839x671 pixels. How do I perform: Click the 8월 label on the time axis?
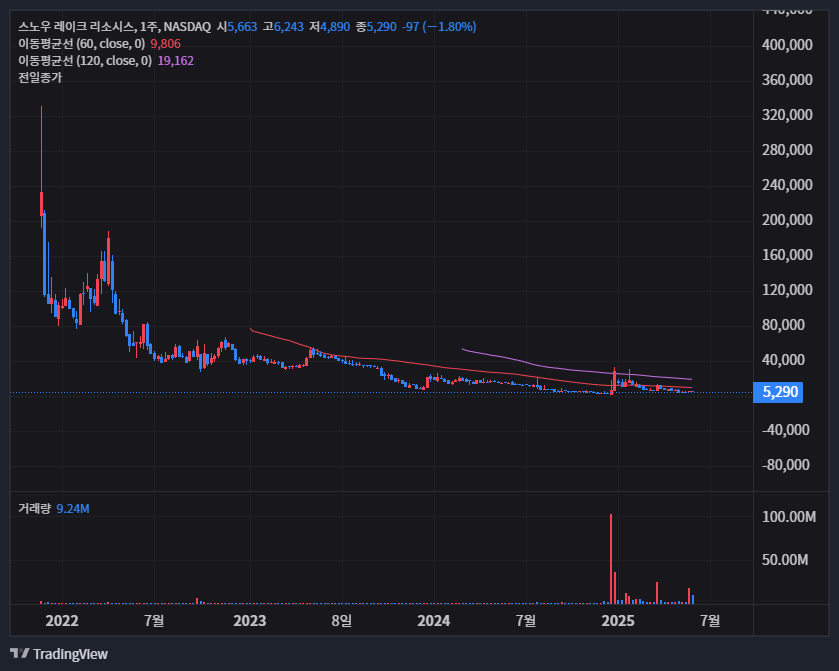[342, 621]
